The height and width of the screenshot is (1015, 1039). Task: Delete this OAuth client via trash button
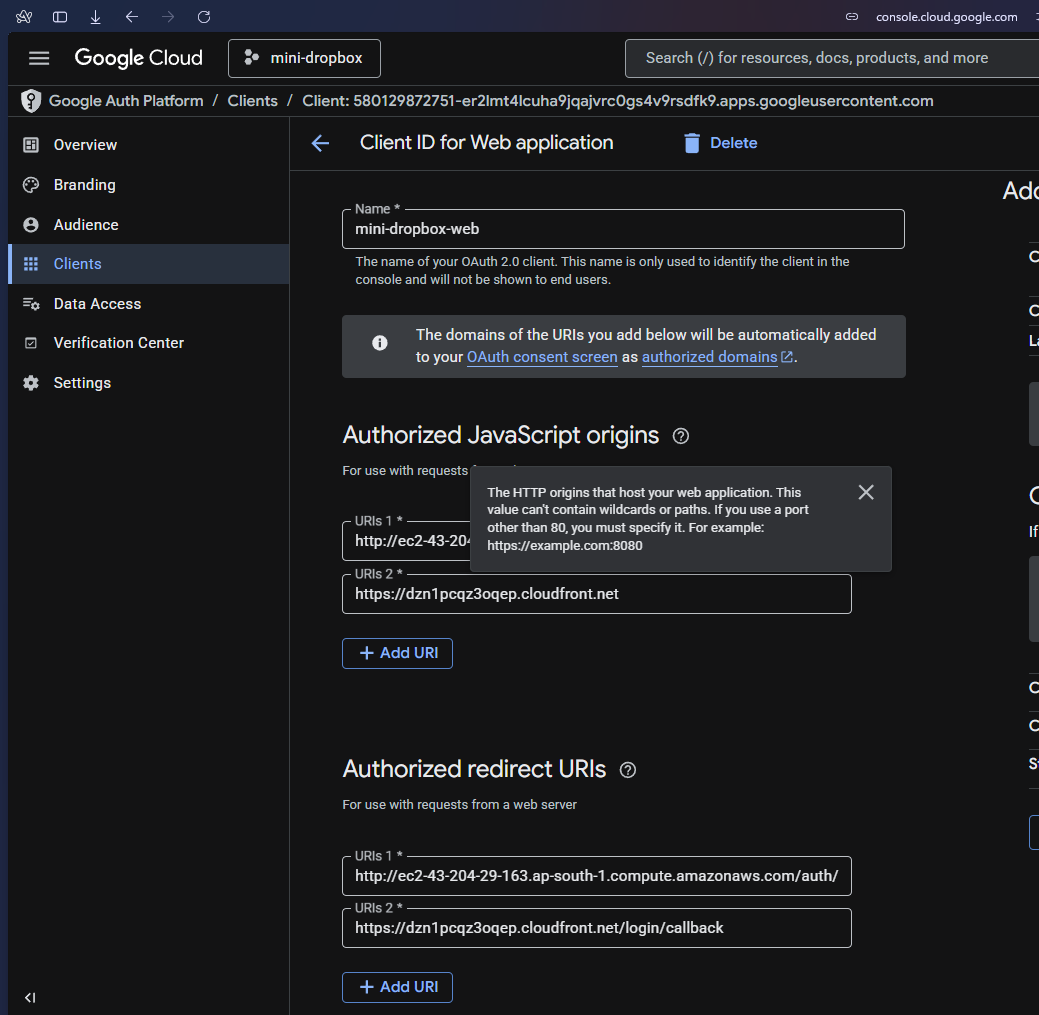coord(720,143)
